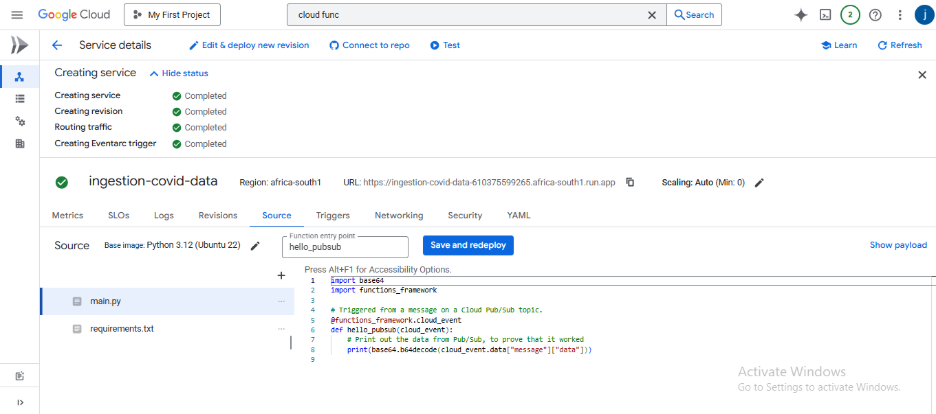Open the building-shaped sidebar icon
Screen dimensions: 936x414
click(x=20, y=143)
